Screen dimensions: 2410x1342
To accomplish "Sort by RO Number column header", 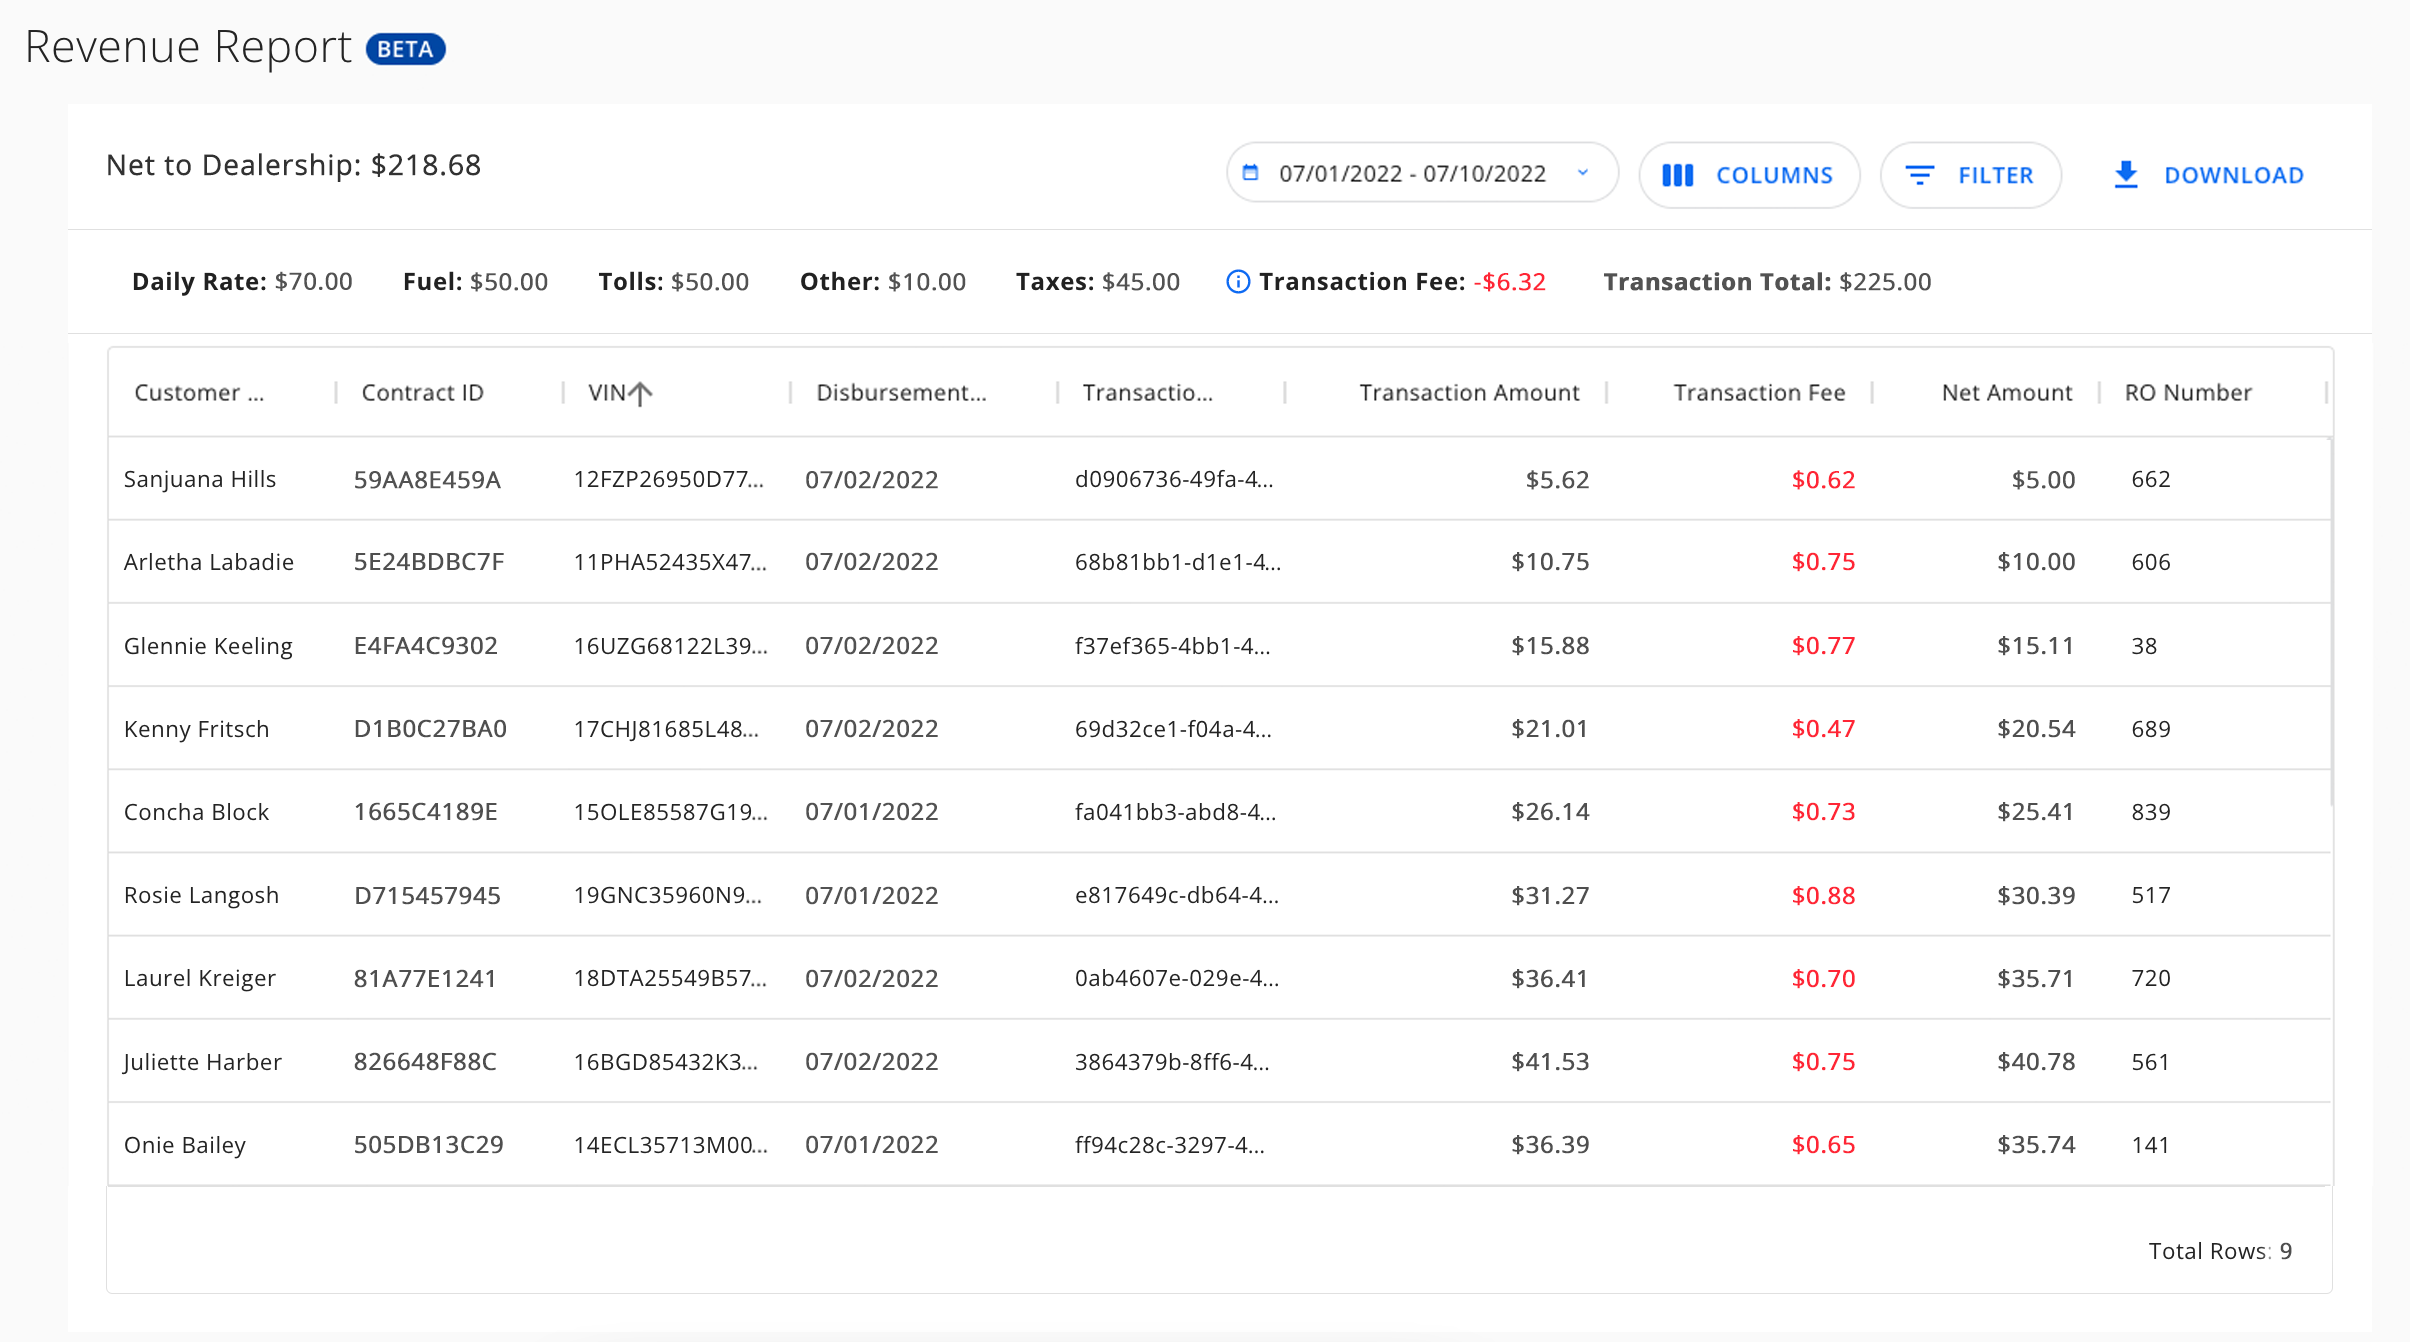I will (x=2188, y=393).
